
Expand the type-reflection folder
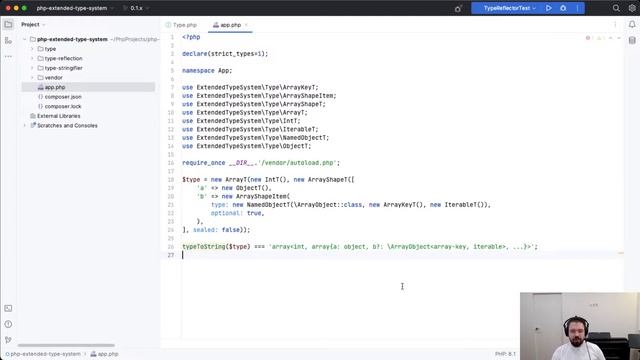pos(32,58)
